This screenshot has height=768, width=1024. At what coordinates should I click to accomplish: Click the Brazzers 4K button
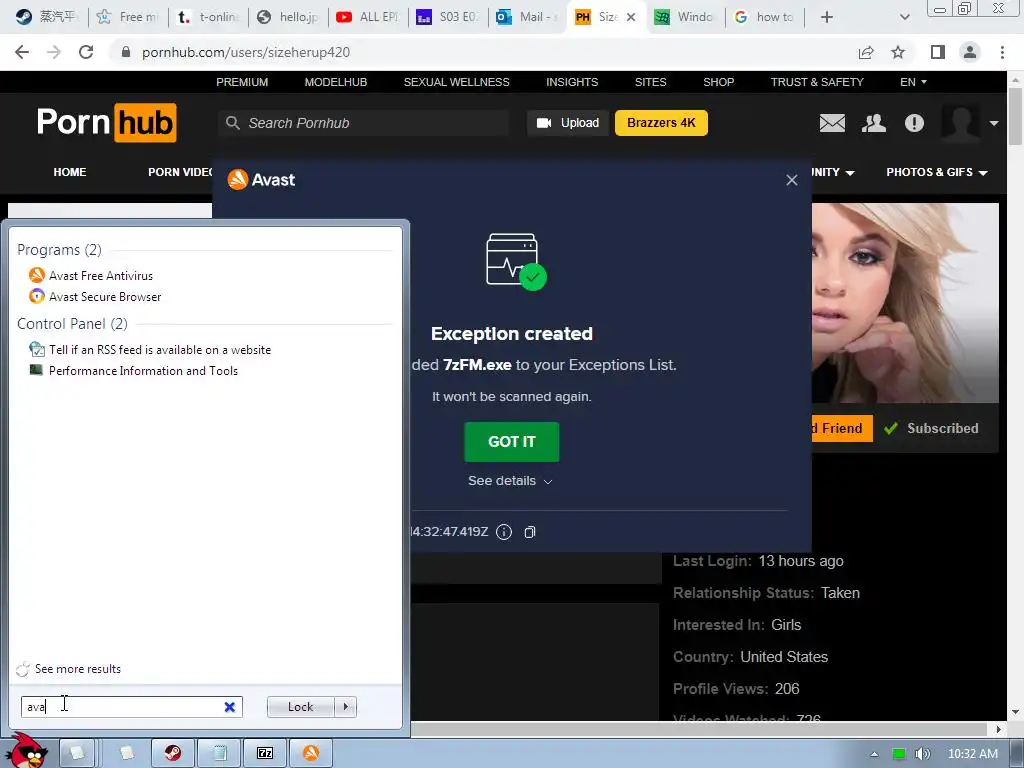(x=661, y=123)
